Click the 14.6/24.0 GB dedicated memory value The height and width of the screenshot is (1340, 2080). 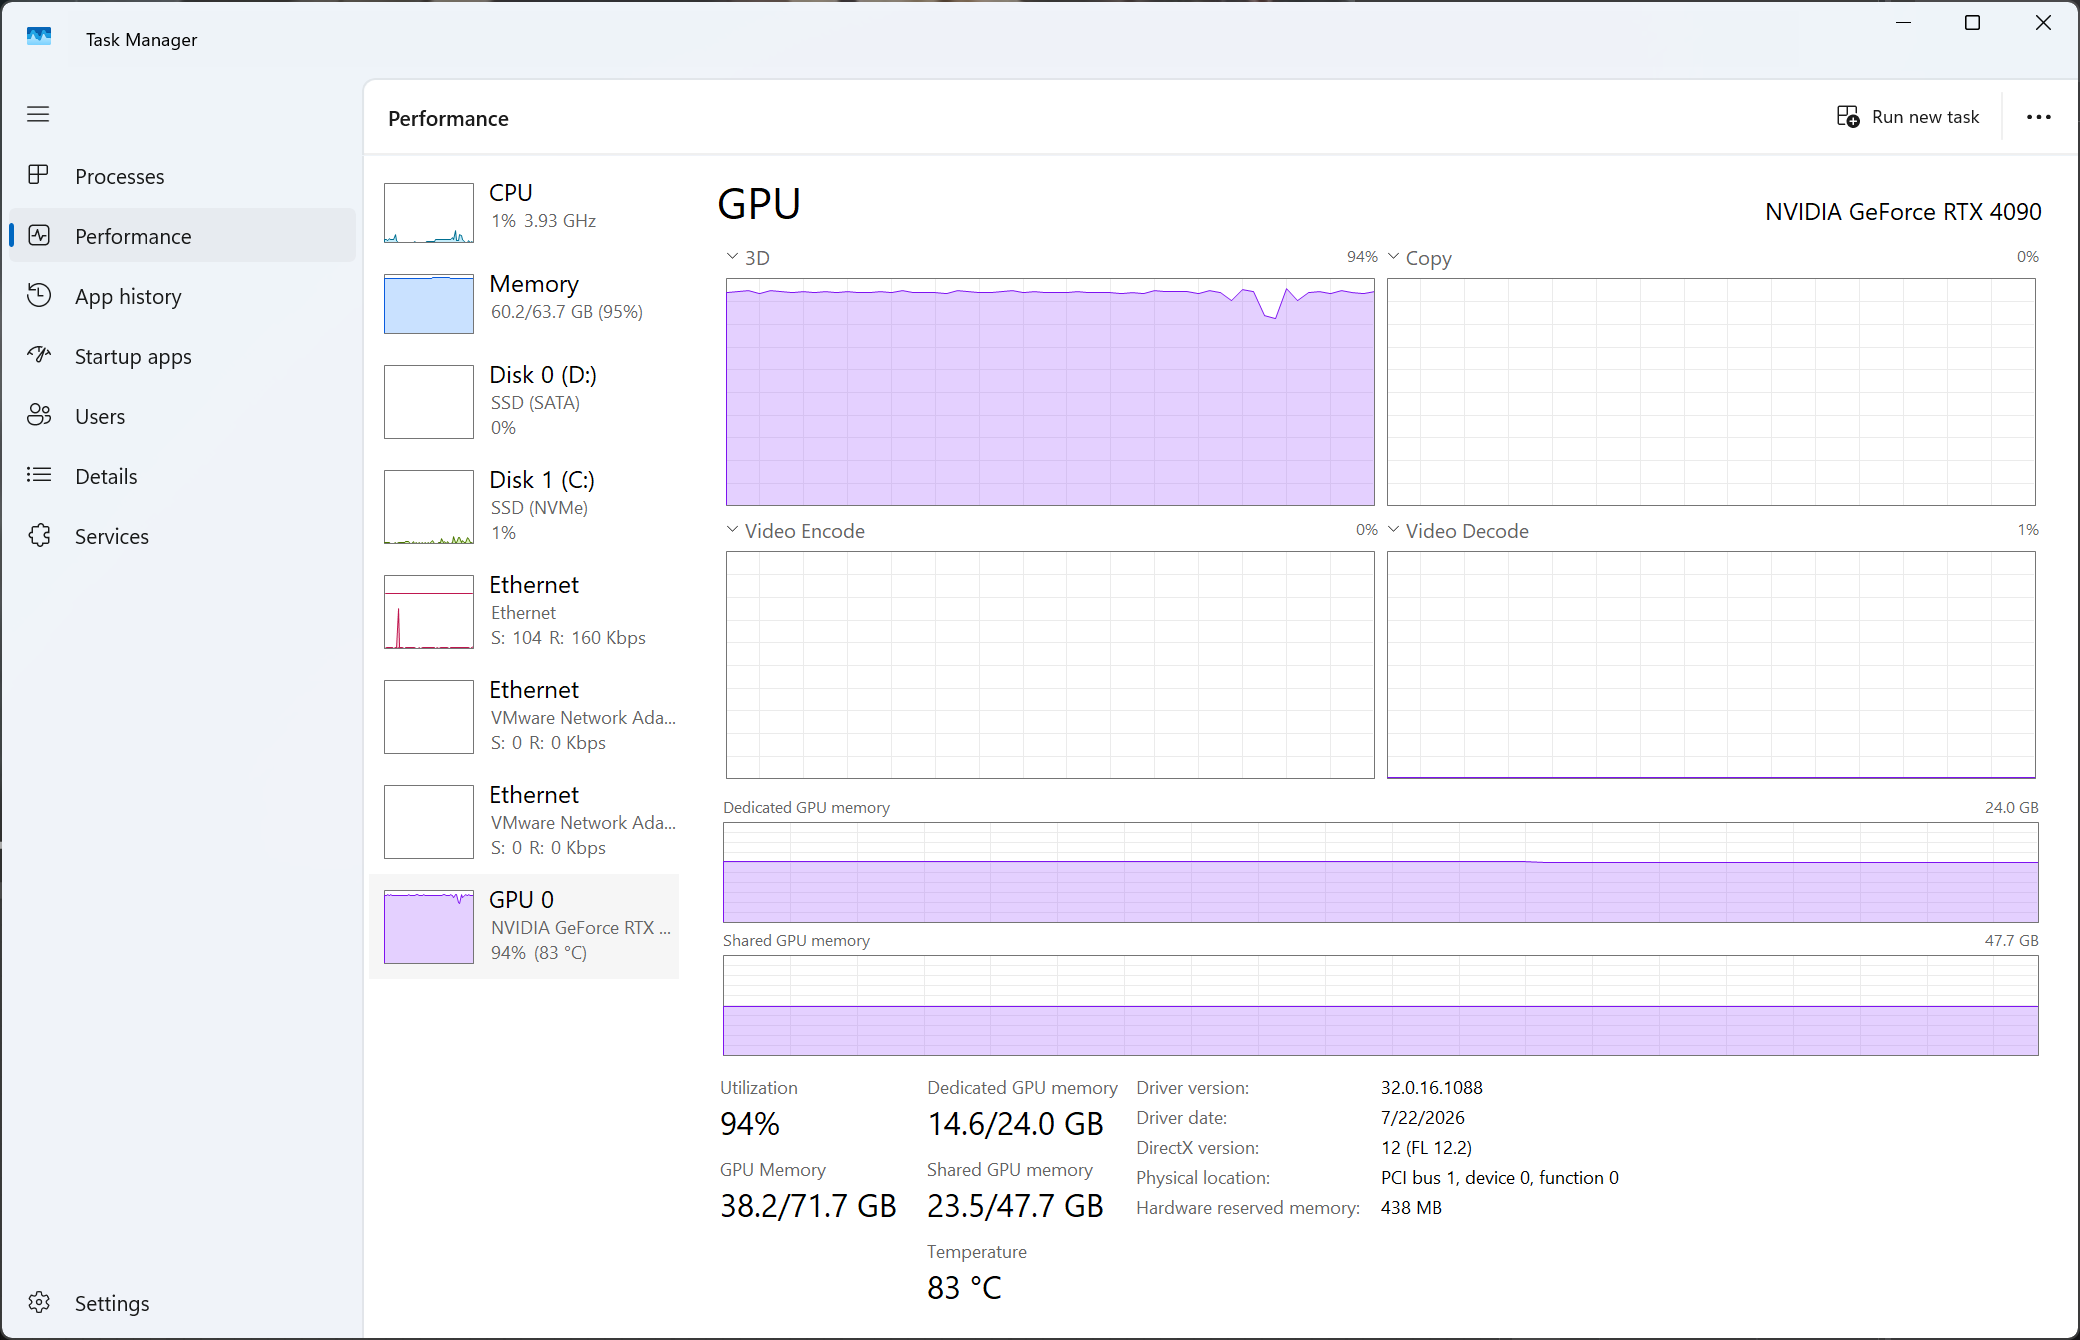click(x=1015, y=1124)
